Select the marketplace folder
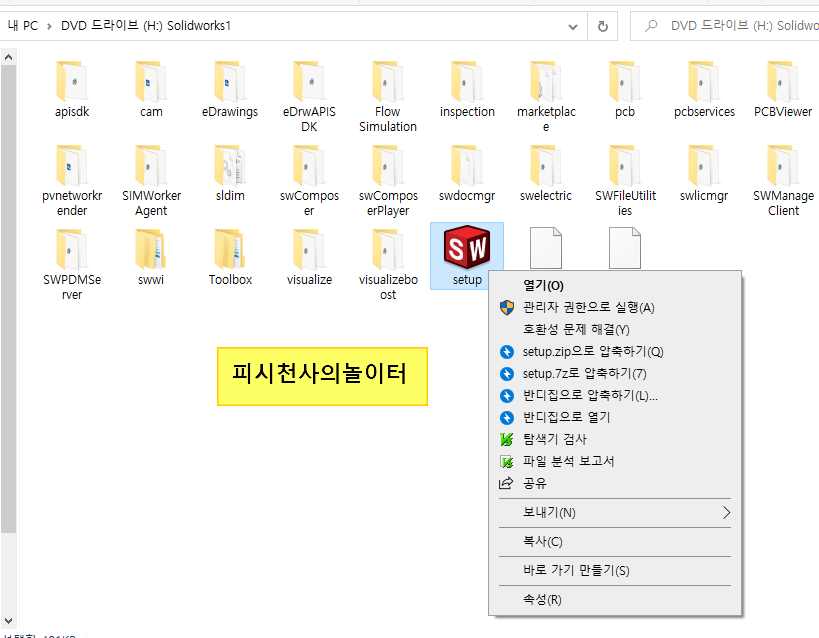819x638 pixels. click(546, 96)
